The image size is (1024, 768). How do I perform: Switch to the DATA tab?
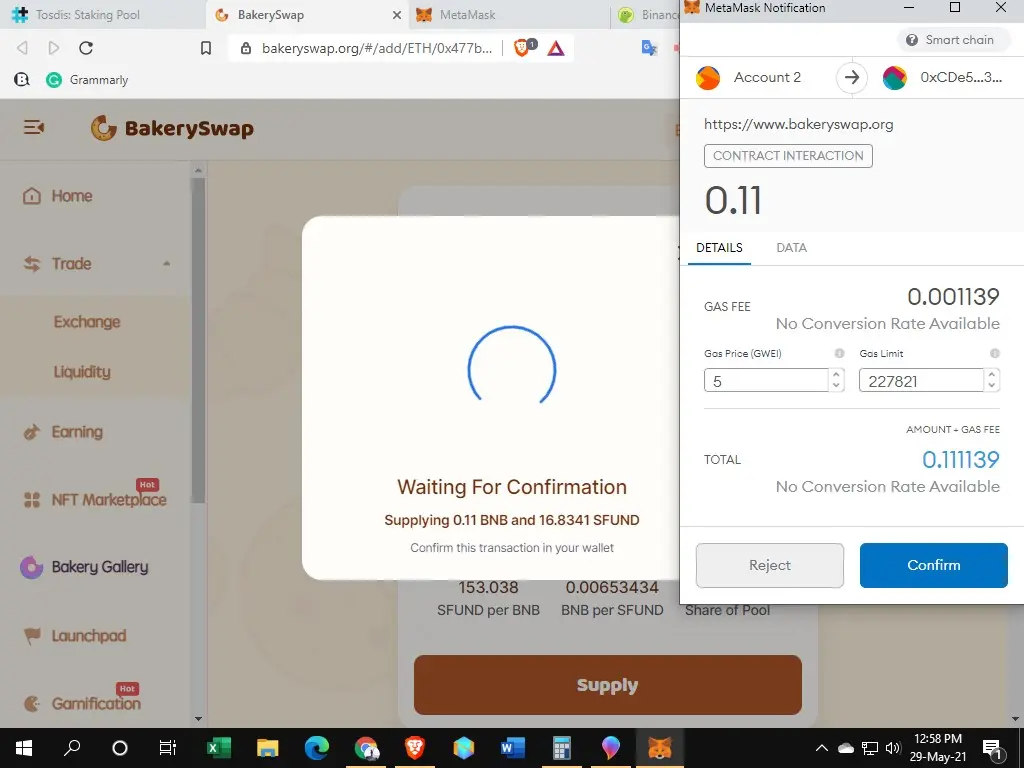pyautogui.click(x=792, y=248)
